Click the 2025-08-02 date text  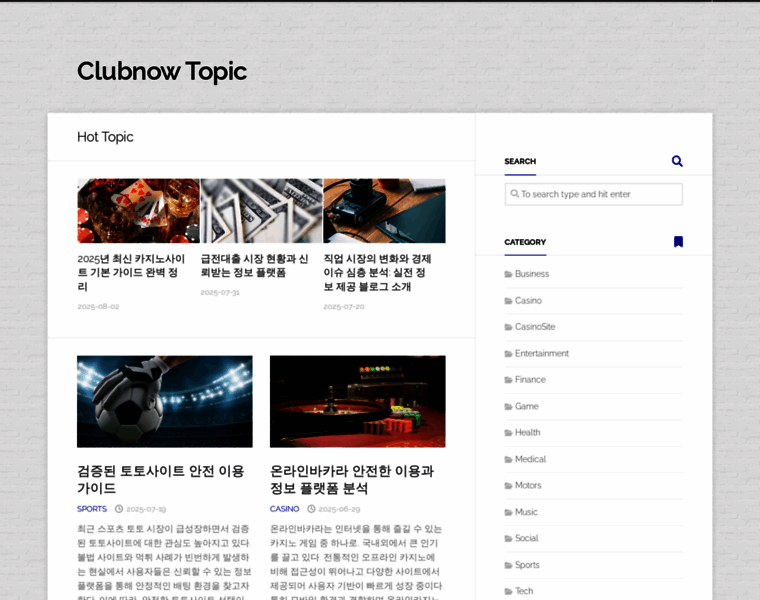pyautogui.click(x=98, y=306)
